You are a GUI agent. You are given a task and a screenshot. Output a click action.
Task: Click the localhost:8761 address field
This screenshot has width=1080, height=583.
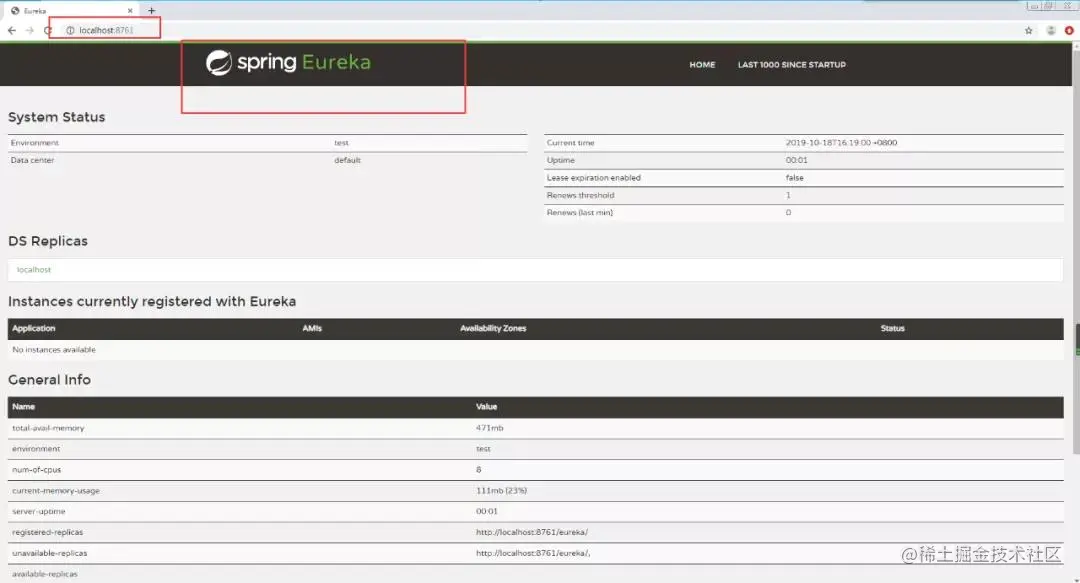106,30
